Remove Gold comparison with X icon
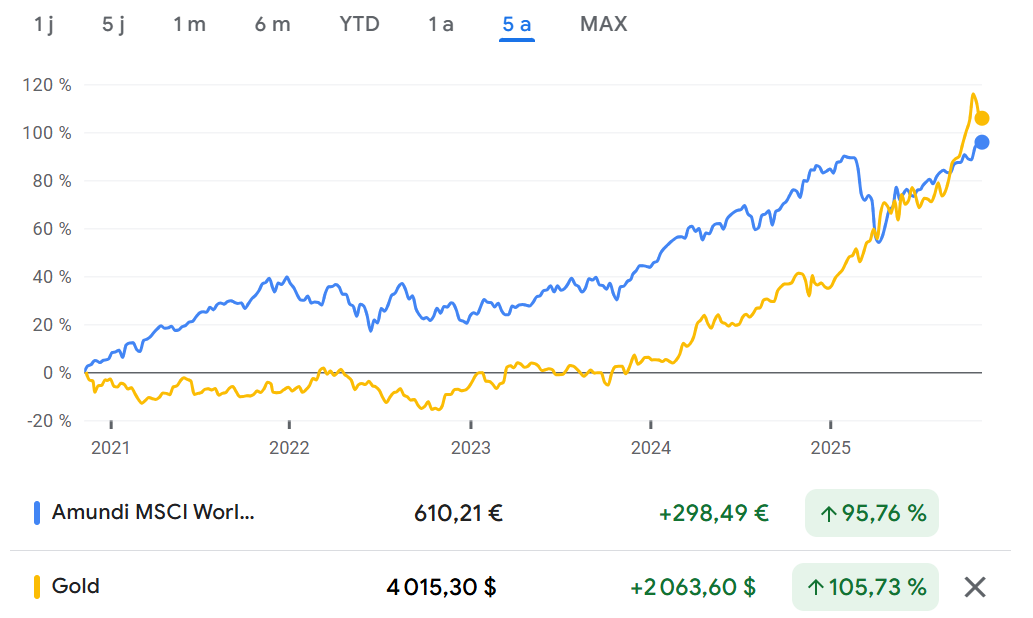 pyautogui.click(x=975, y=587)
